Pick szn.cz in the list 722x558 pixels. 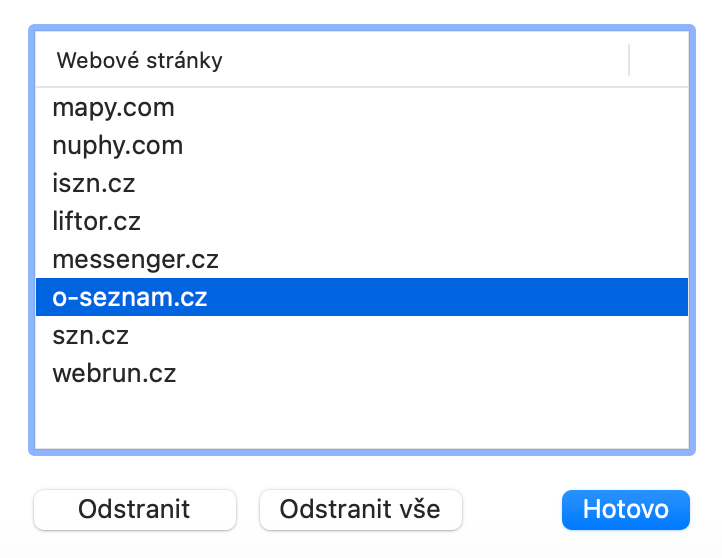pyautogui.click(x=91, y=336)
